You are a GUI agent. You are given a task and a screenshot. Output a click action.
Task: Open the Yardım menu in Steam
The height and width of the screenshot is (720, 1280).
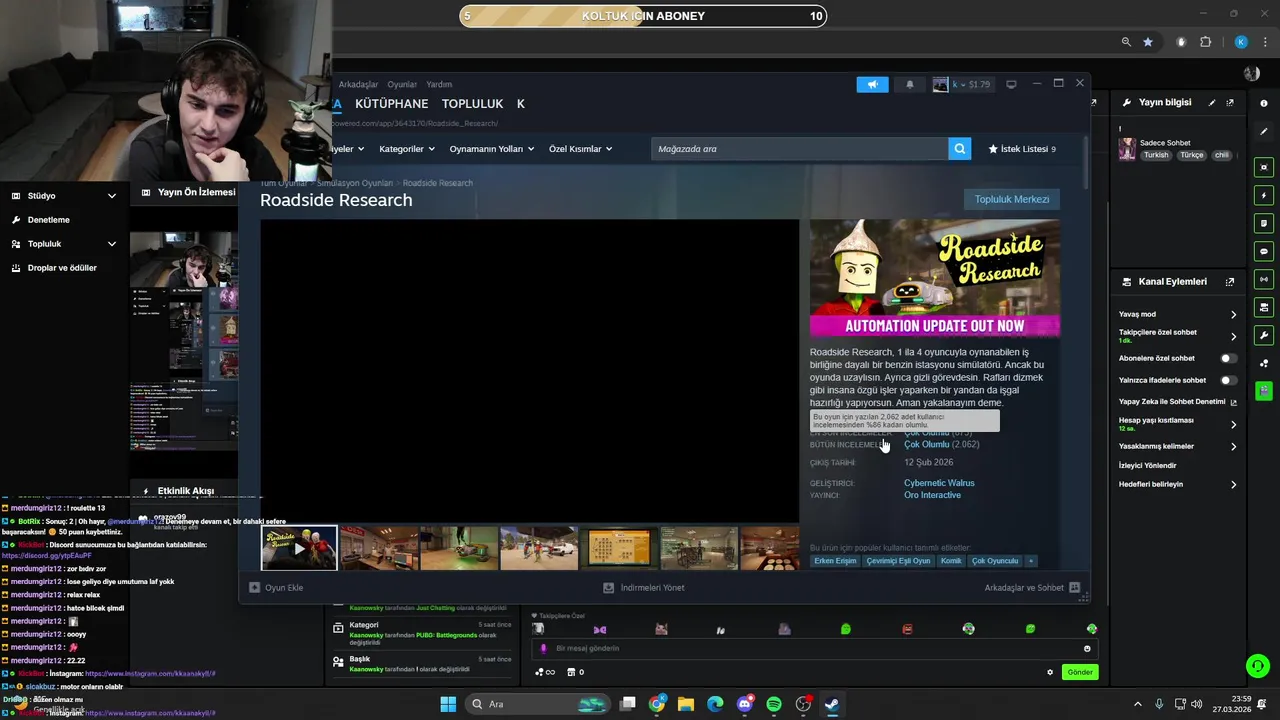click(x=439, y=84)
